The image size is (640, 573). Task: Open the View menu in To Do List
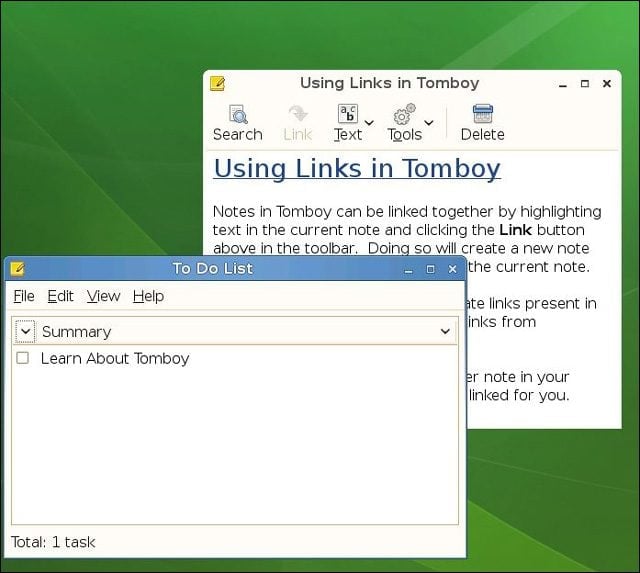[103, 296]
